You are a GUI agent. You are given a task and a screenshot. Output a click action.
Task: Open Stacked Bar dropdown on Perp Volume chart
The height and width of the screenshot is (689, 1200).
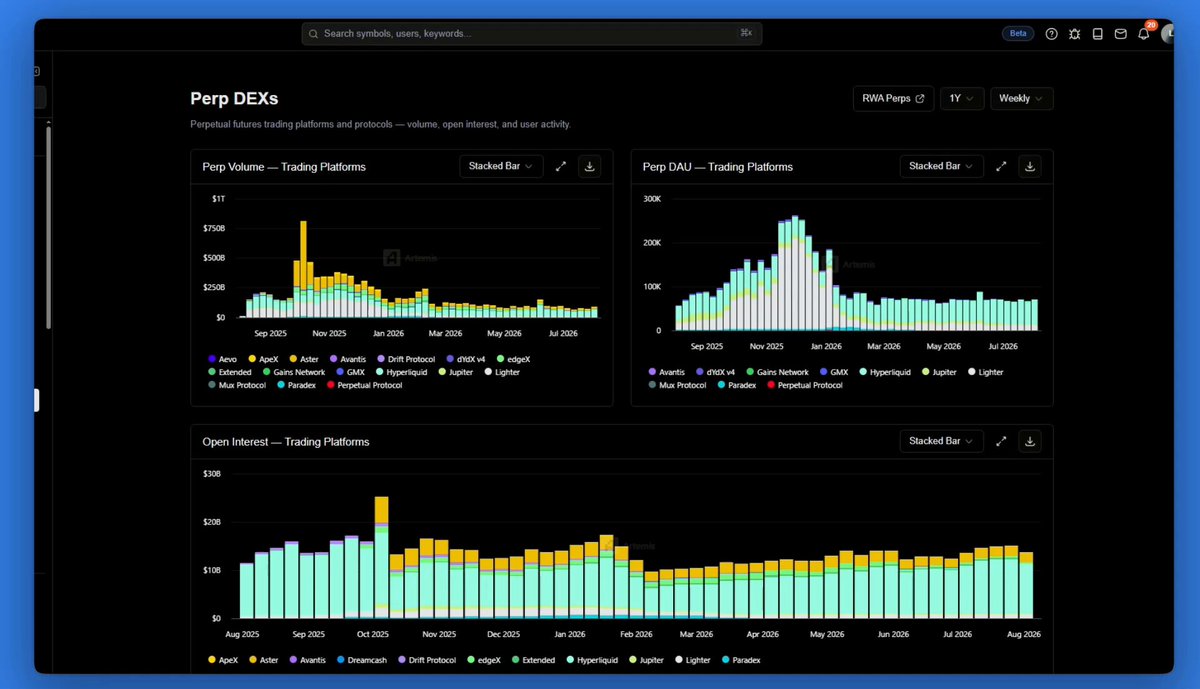click(501, 166)
